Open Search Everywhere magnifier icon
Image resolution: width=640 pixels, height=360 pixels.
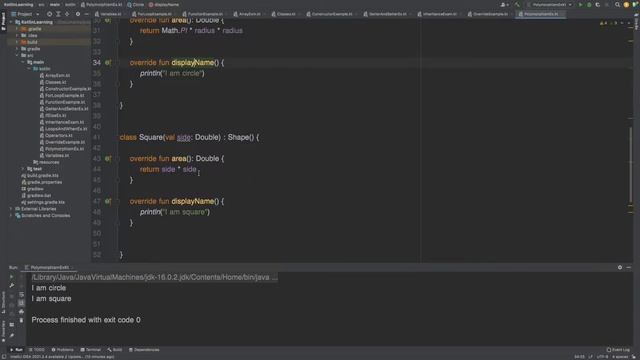617,5
